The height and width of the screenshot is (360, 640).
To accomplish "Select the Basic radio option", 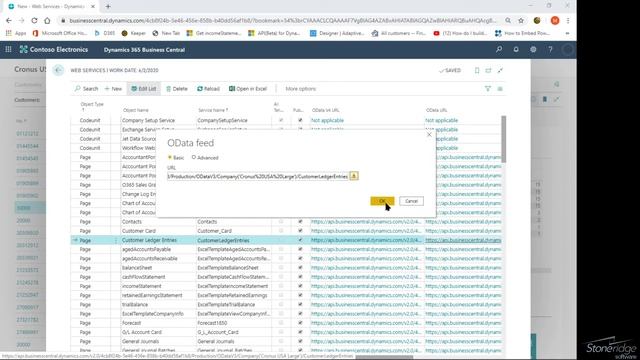I will click(x=176, y=158).
